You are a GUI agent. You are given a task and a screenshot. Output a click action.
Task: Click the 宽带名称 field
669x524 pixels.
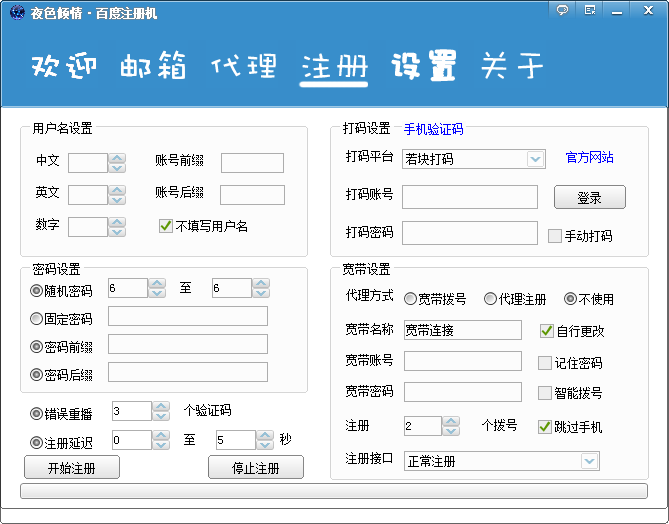pyautogui.click(x=463, y=330)
